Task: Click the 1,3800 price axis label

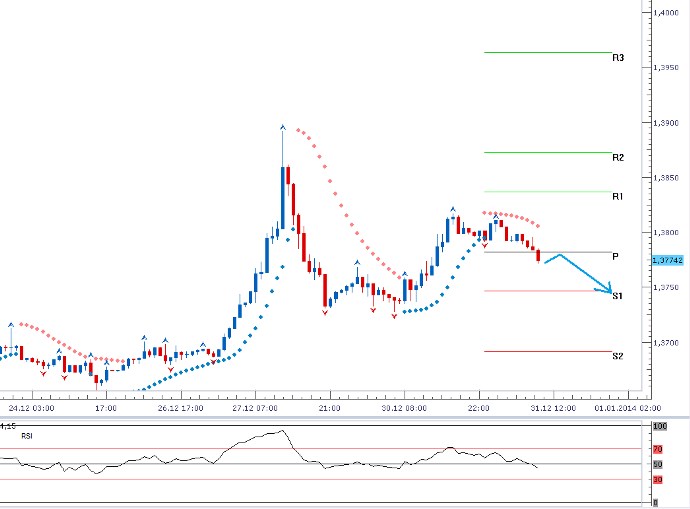Action: [x=666, y=233]
